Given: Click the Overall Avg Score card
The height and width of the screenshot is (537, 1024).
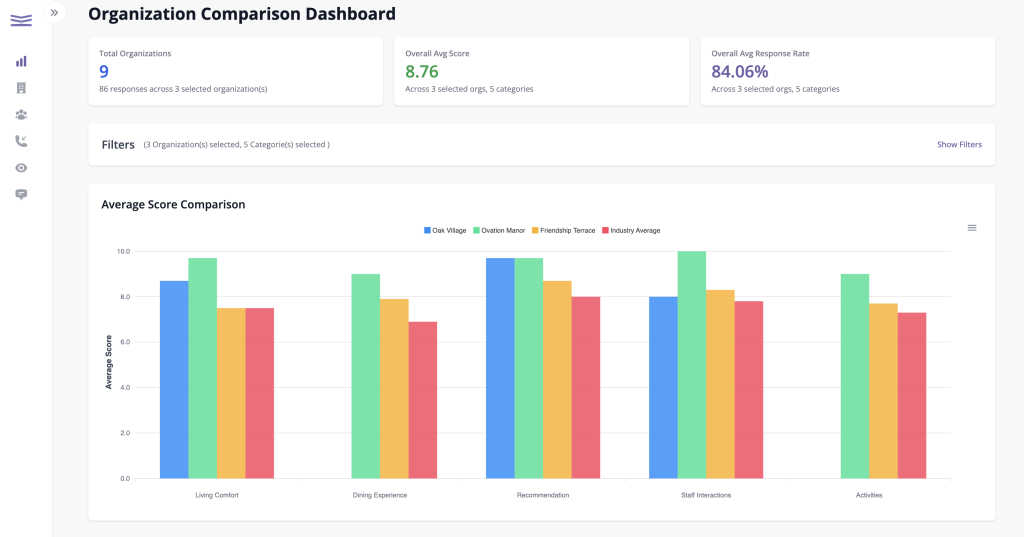Looking at the screenshot, I should pos(541,71).
